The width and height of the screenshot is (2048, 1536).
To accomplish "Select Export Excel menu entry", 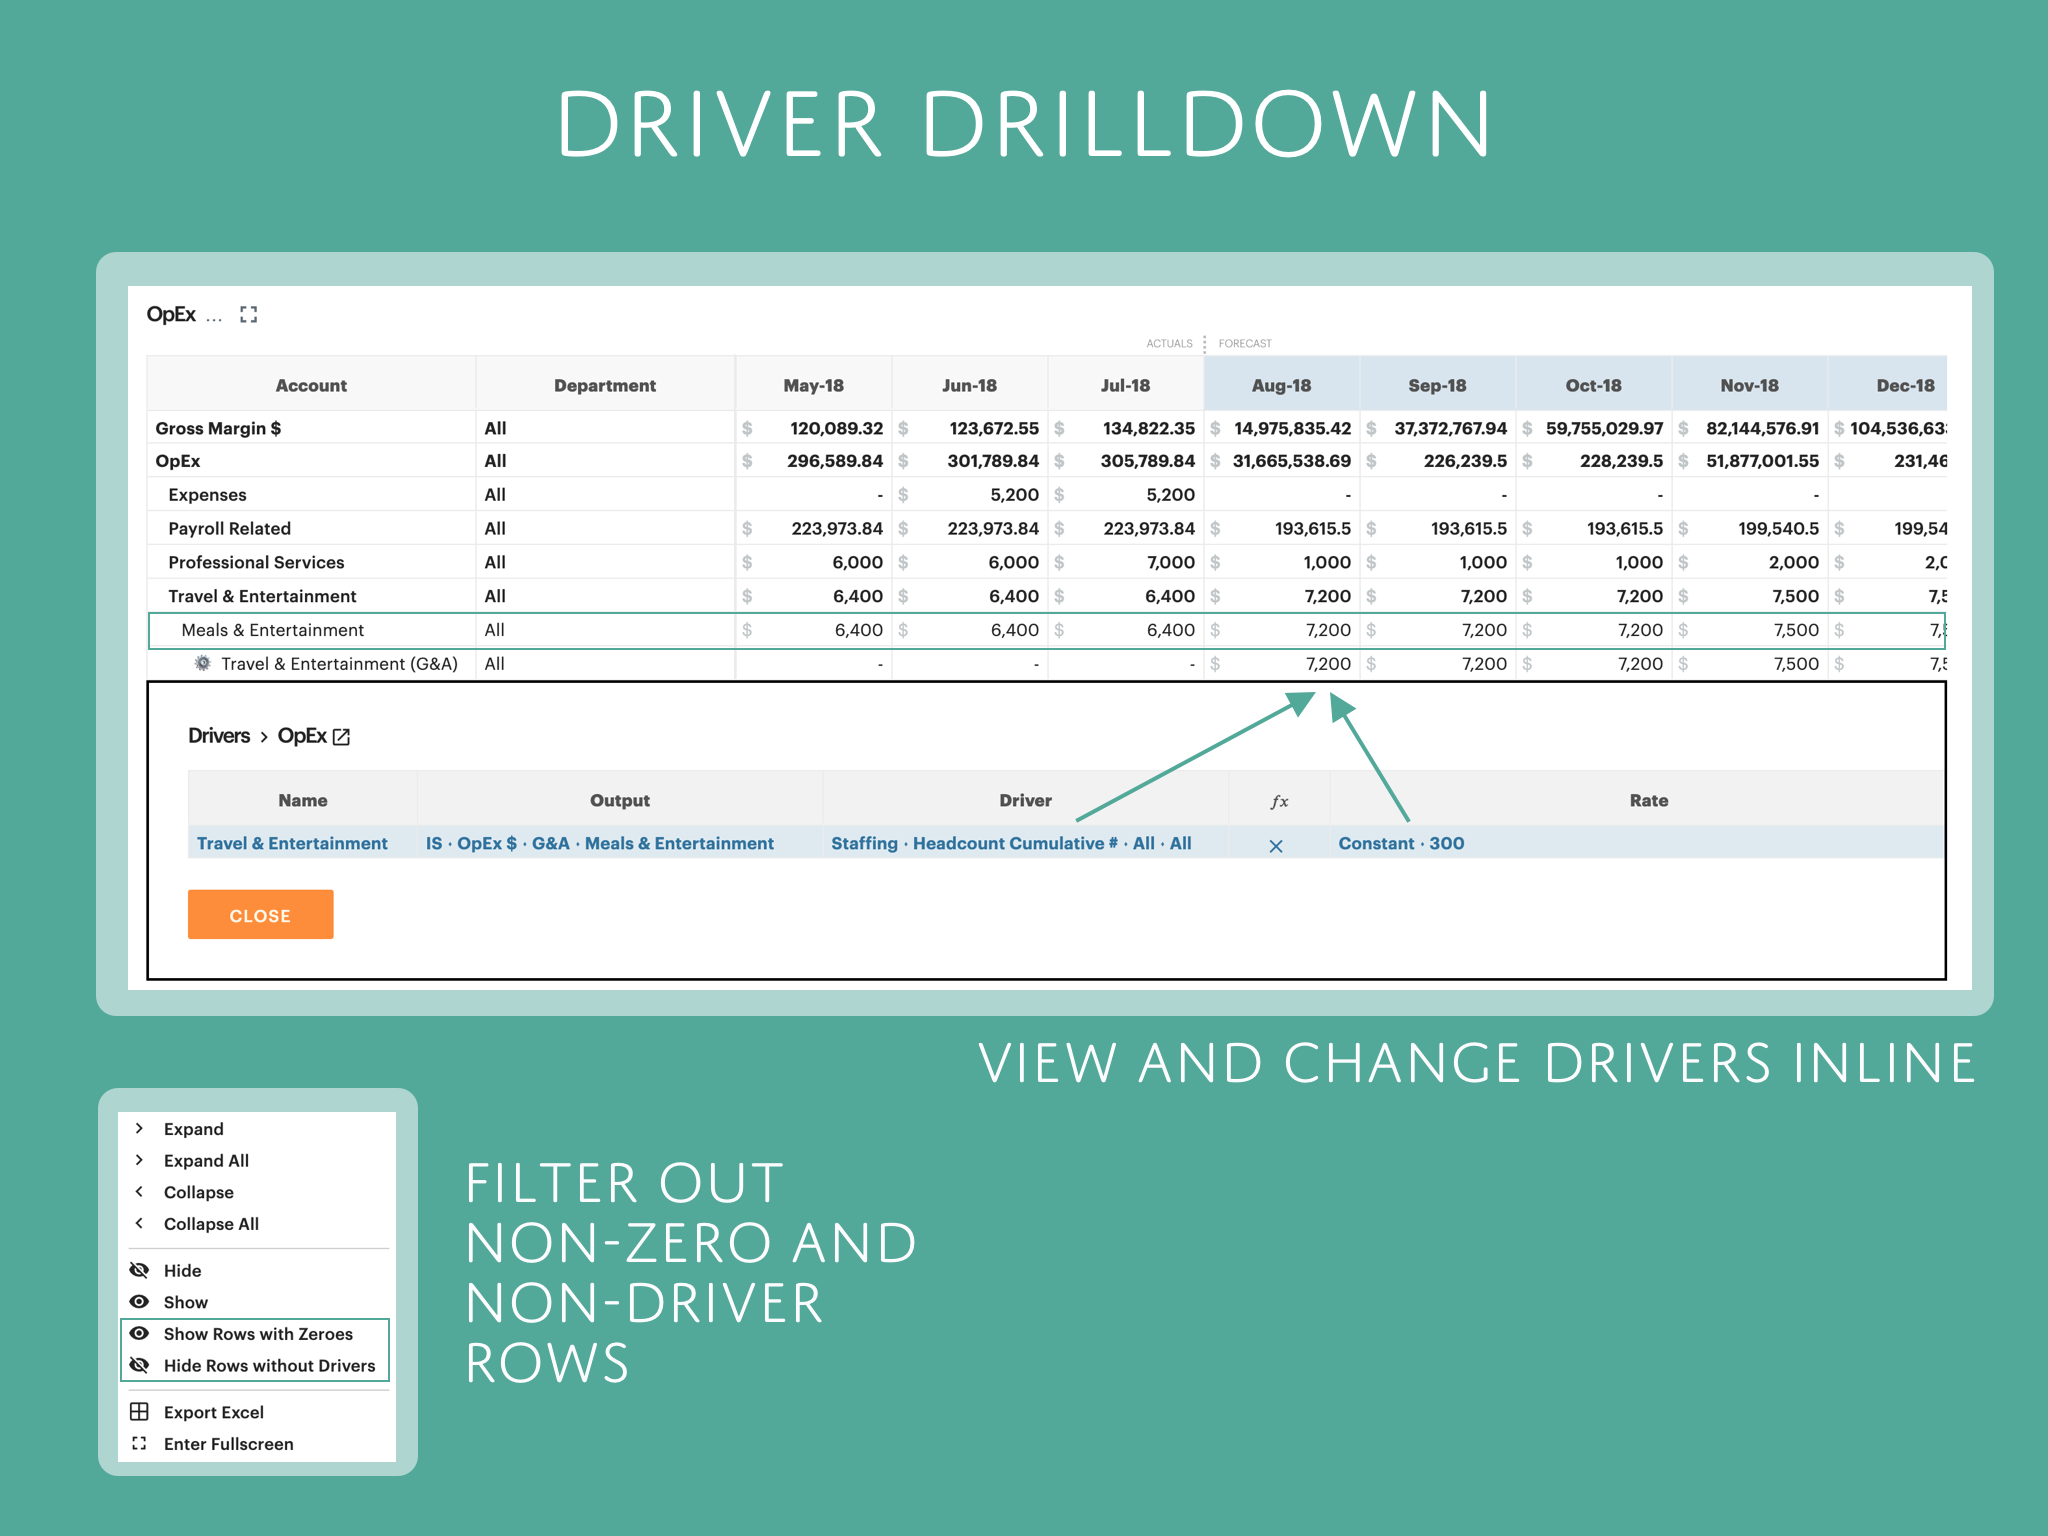I will click(213, 1412).
